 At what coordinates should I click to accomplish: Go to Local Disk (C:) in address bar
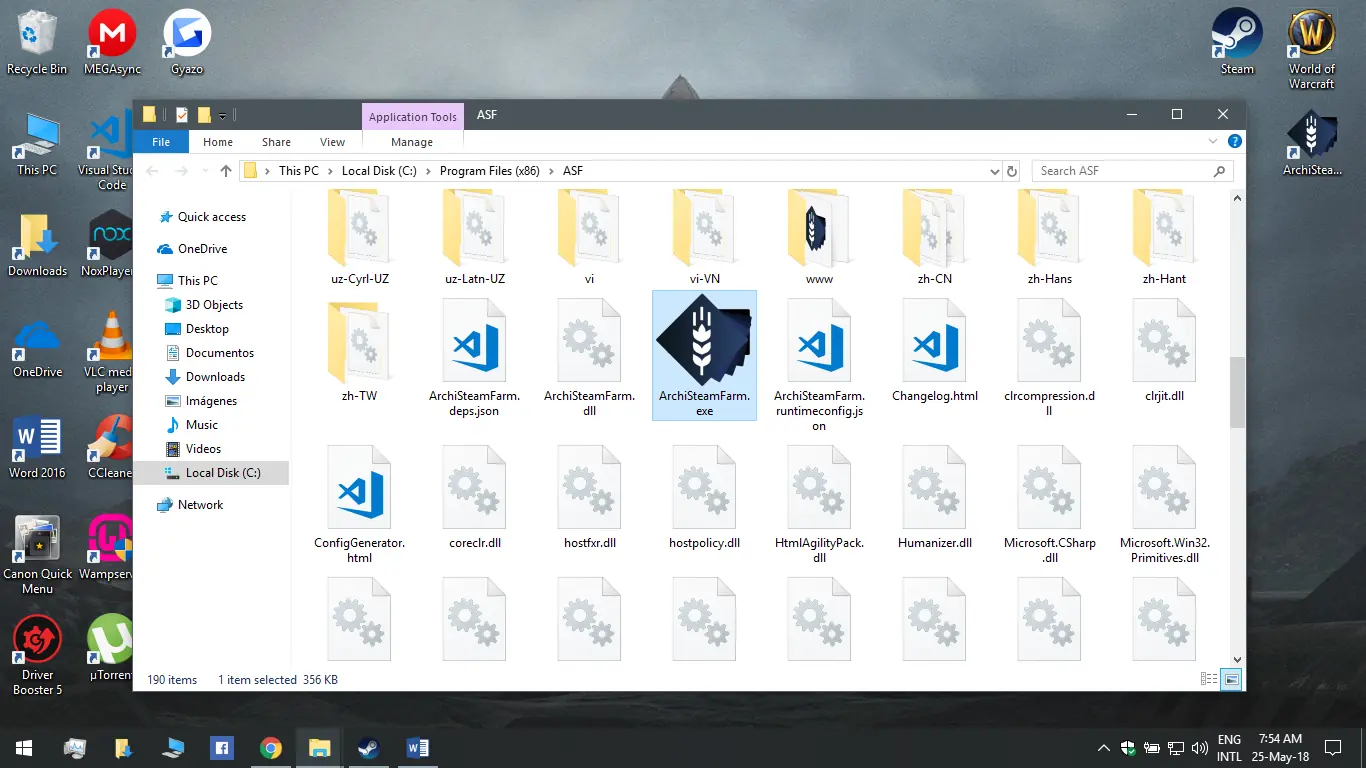(x=379, y=171)
